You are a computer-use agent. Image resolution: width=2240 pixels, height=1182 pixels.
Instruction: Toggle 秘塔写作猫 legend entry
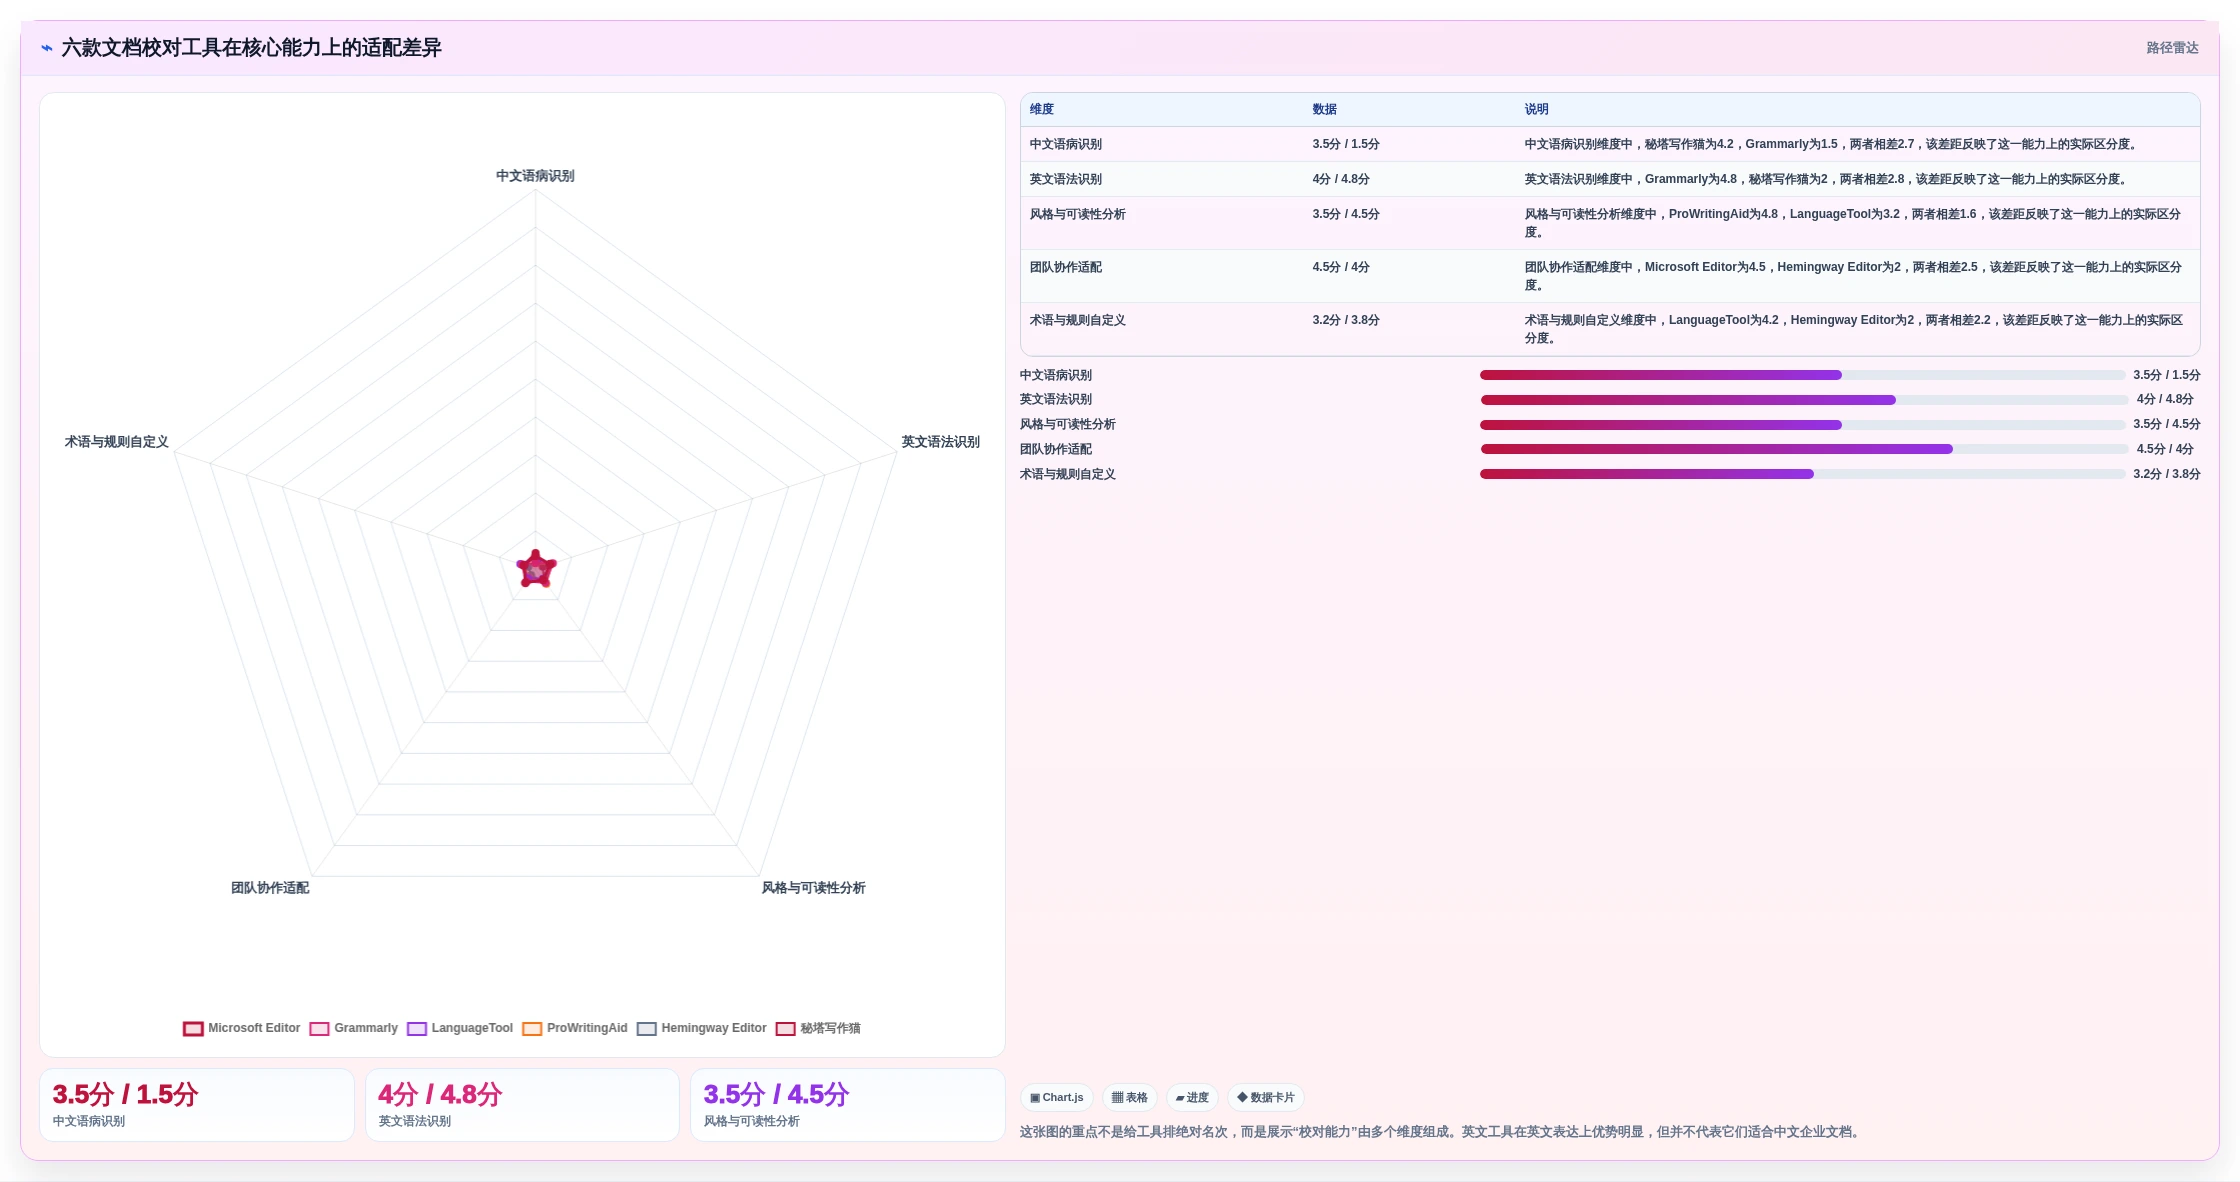point(818,1029)
